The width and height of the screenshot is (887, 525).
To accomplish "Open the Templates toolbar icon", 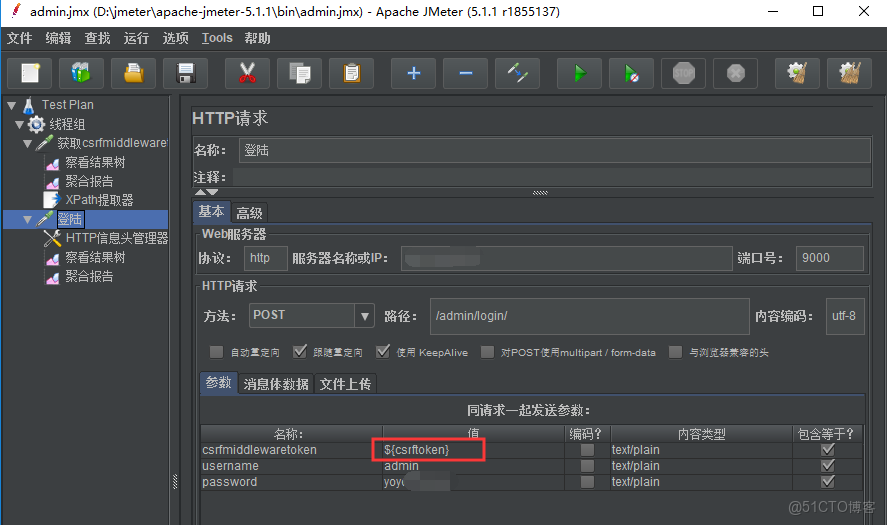I will [x=81, y=73].
